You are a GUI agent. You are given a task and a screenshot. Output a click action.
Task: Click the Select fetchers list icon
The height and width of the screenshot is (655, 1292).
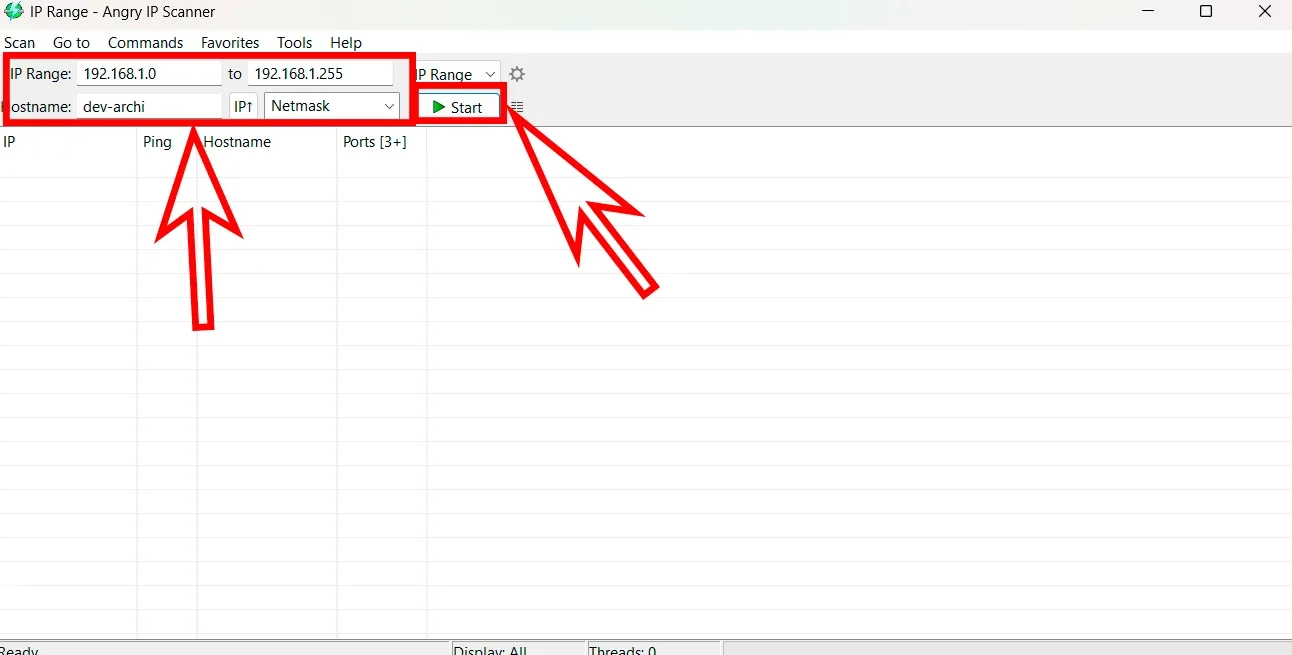(517, 107)
